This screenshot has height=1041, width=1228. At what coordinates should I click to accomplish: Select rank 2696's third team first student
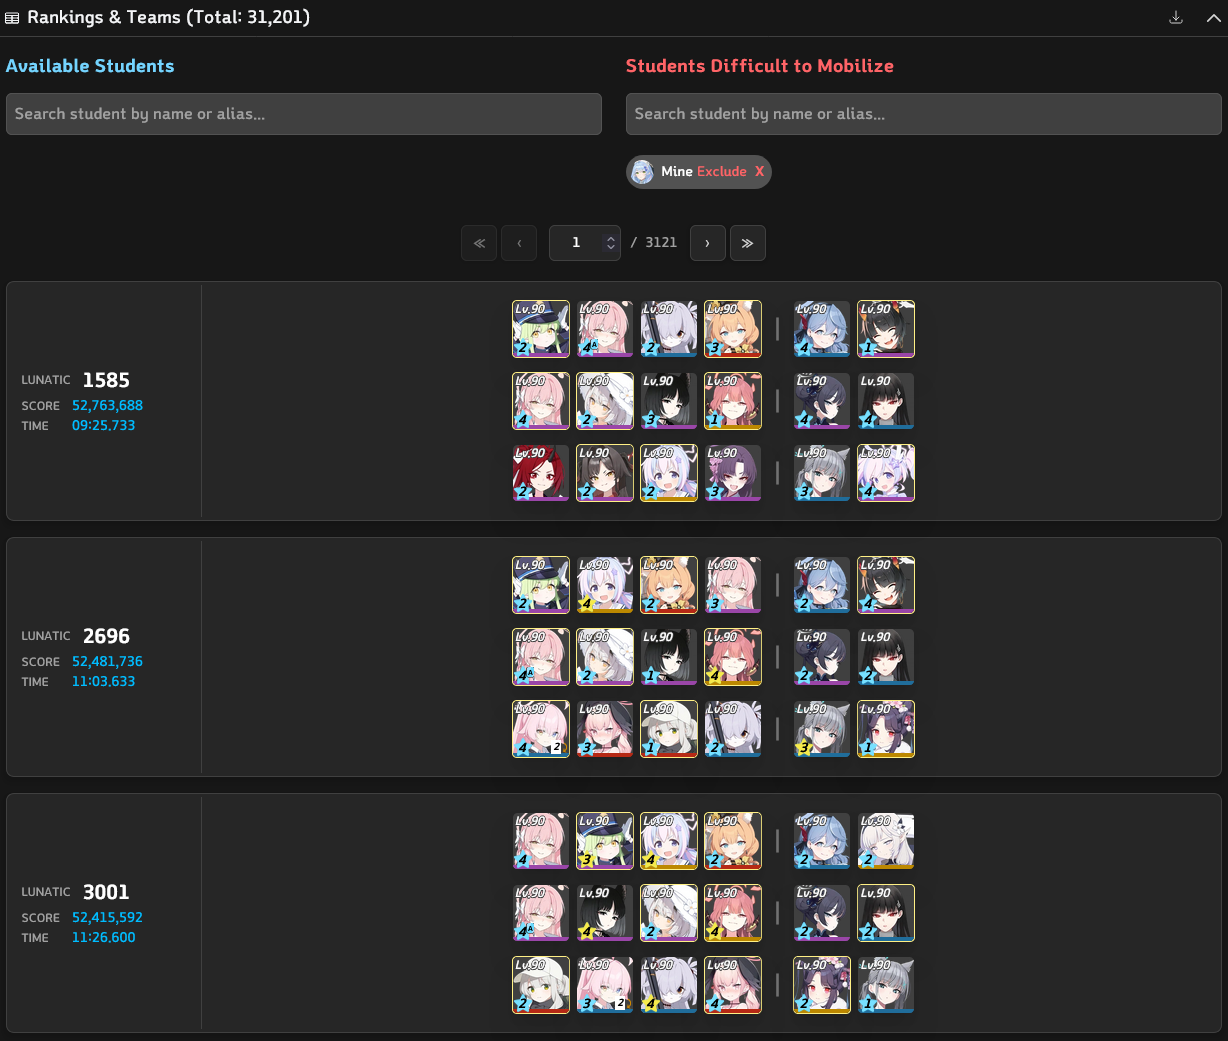tap(541, 729)
